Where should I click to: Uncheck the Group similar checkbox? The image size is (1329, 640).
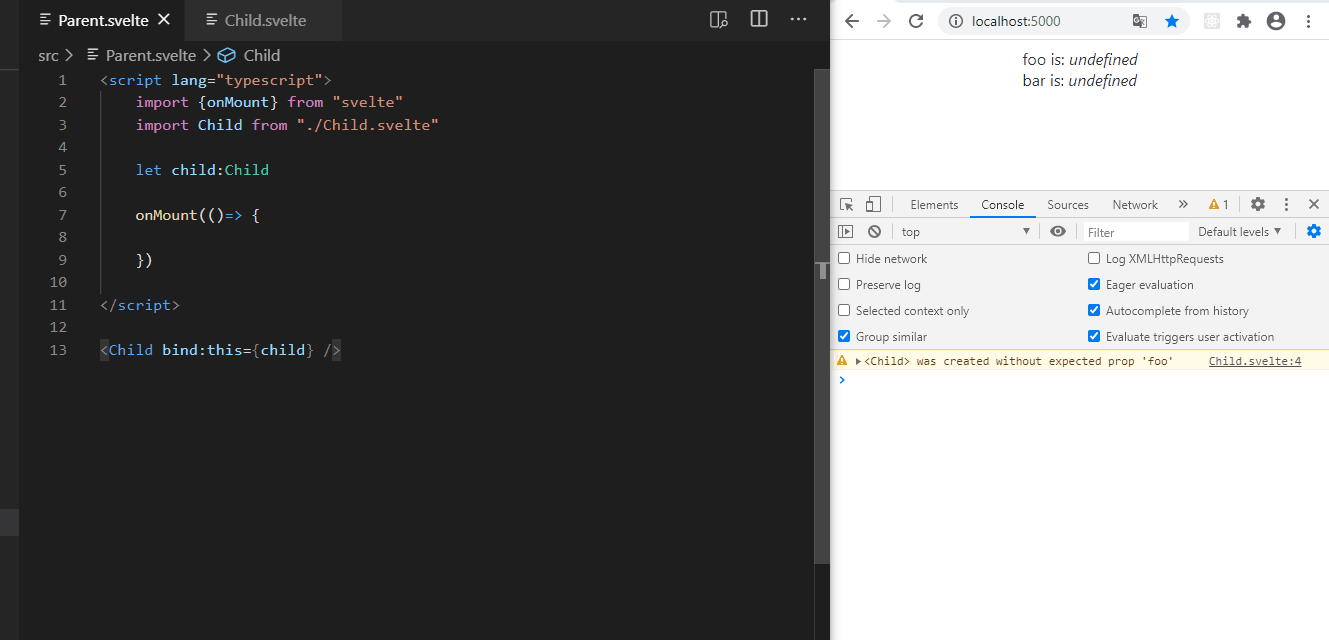844,336
